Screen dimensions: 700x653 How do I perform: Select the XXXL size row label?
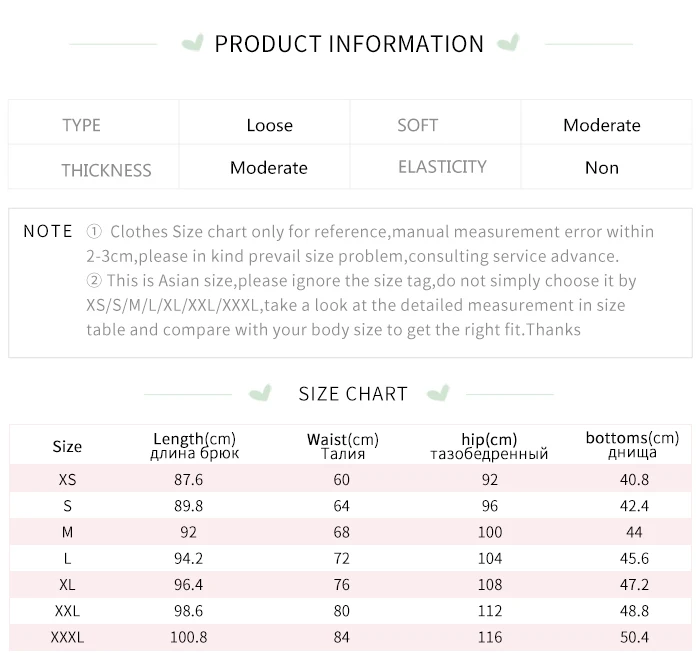67,637
